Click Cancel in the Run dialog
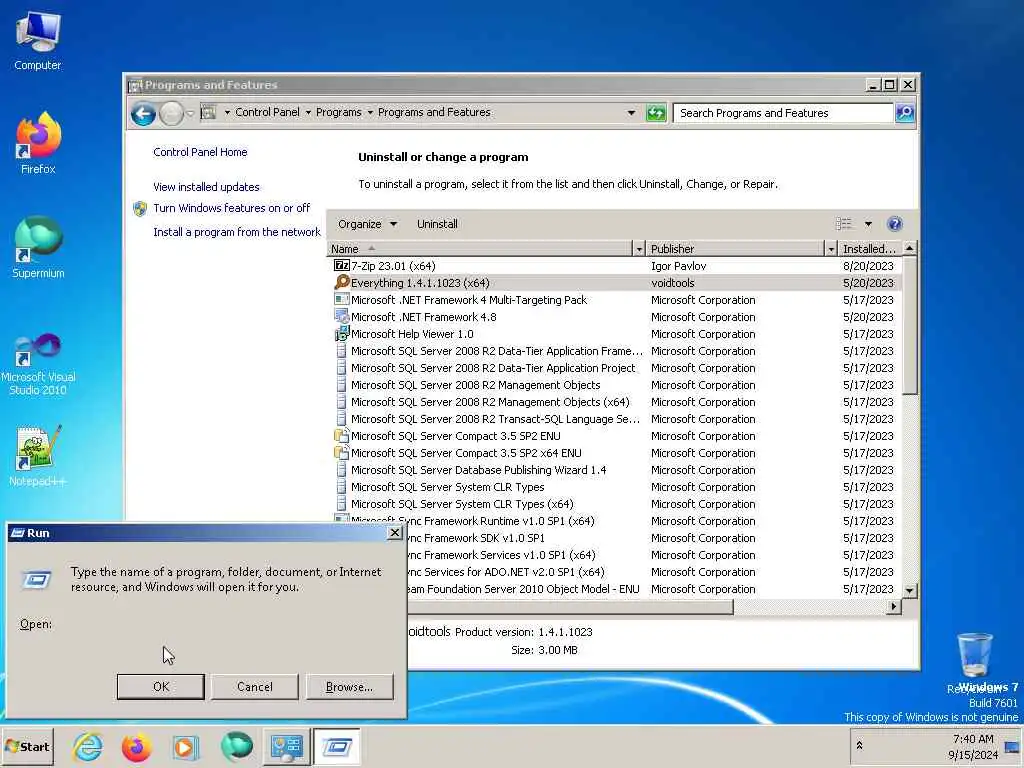The width and height of the screenshot is (1024, 768). 255,686
